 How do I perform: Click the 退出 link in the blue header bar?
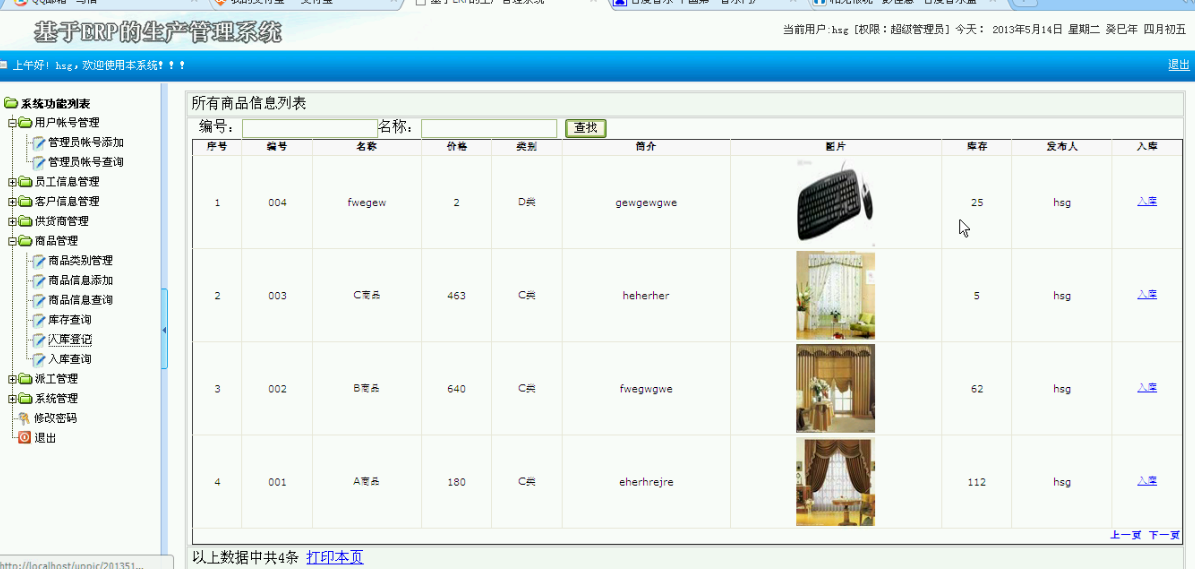pos(1179,65)
